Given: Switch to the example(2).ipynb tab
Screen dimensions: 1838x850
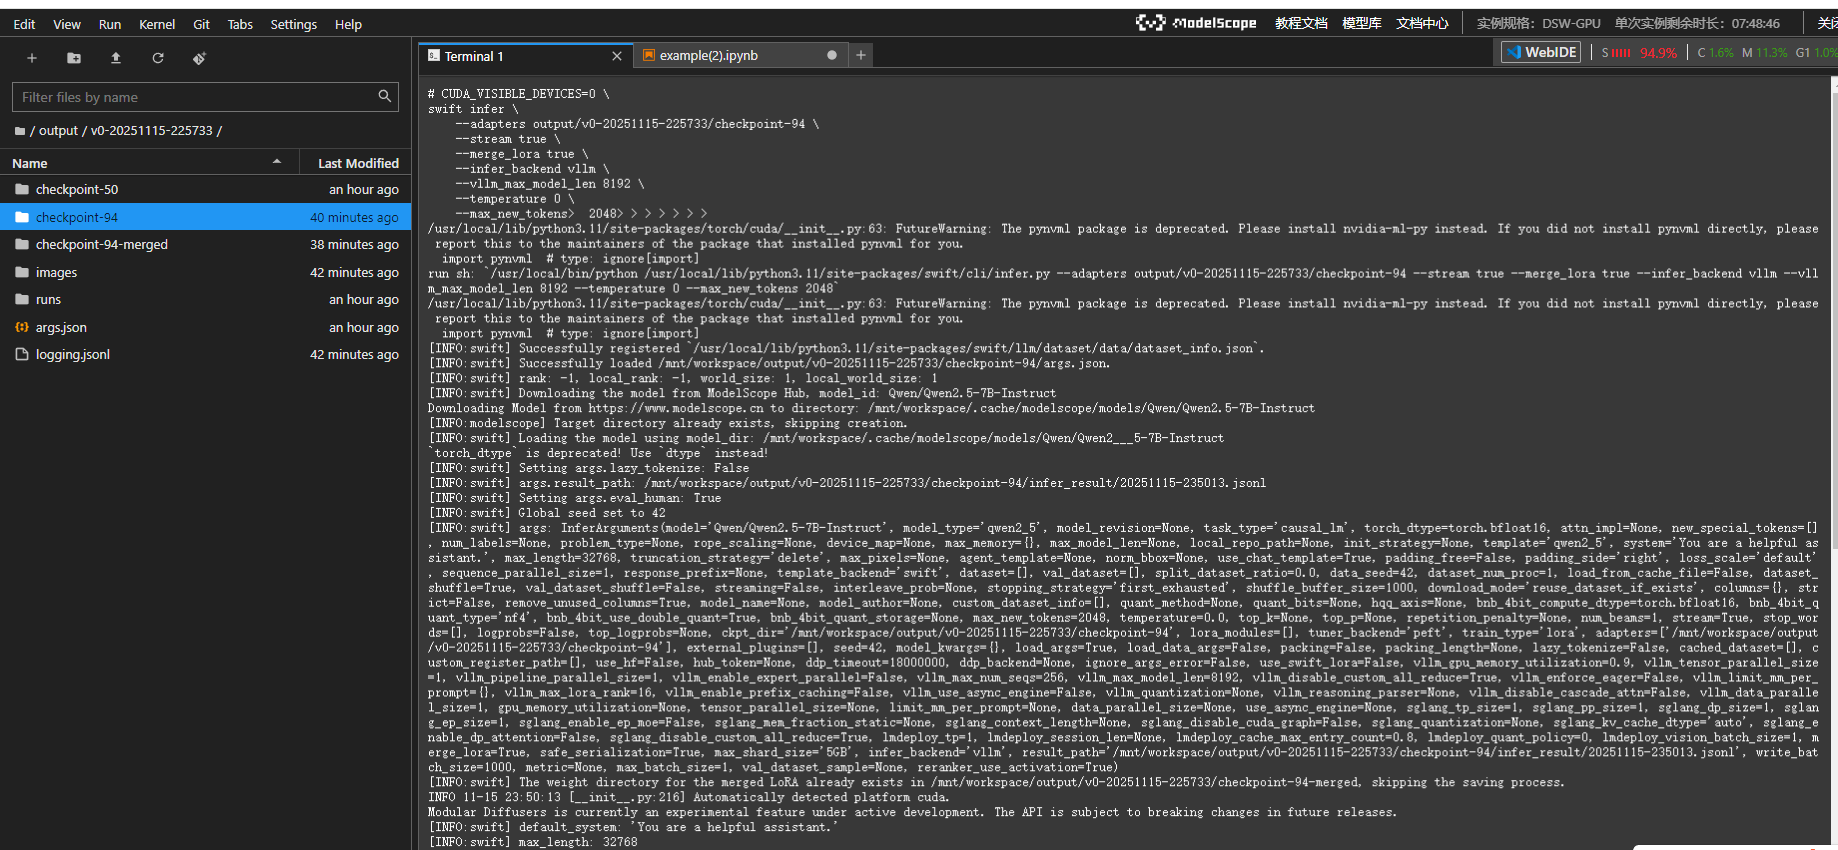Looking at the screenshot, I should pos(741,56).
